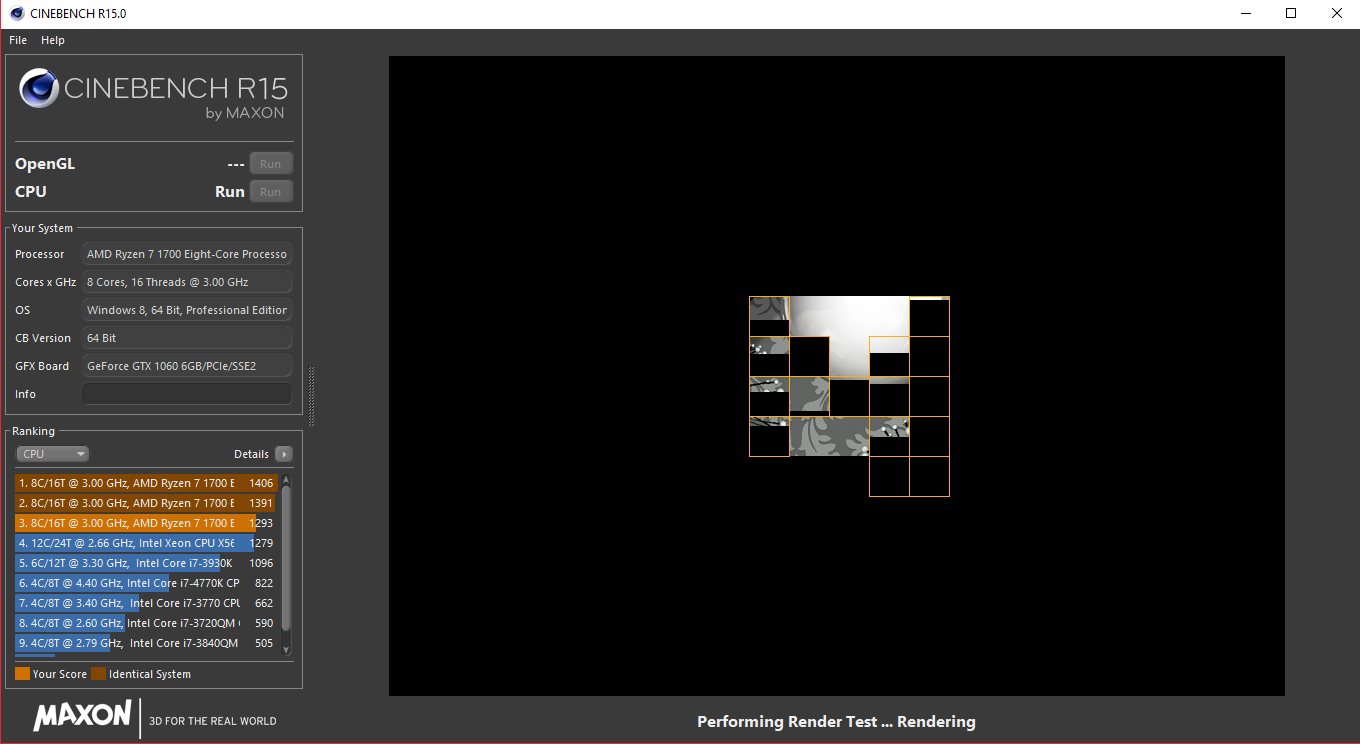Click the GFX Board GeForce GTX 1060 field
The image size is (1360, 744).
click(x=187, y=366)
